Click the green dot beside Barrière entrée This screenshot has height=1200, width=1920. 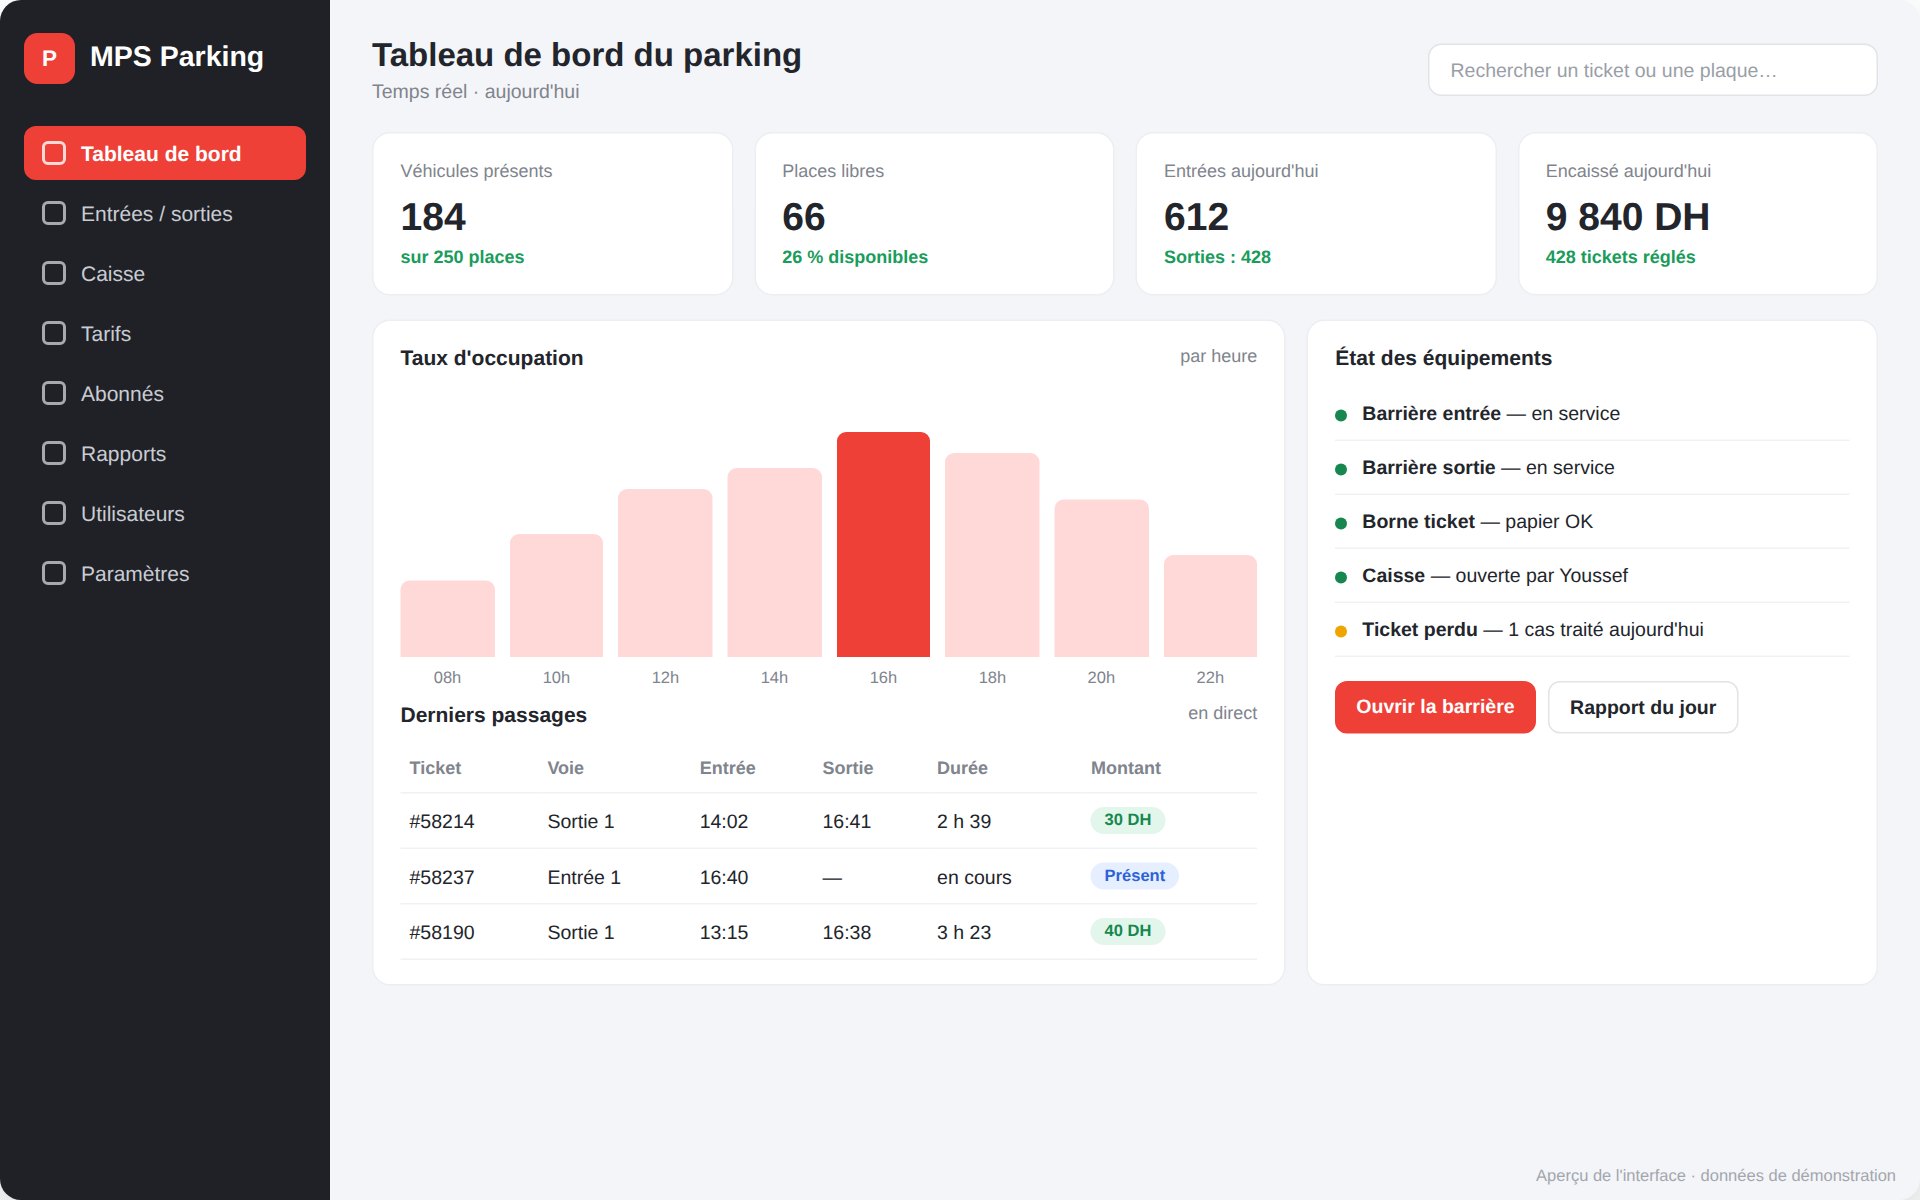1341,415
